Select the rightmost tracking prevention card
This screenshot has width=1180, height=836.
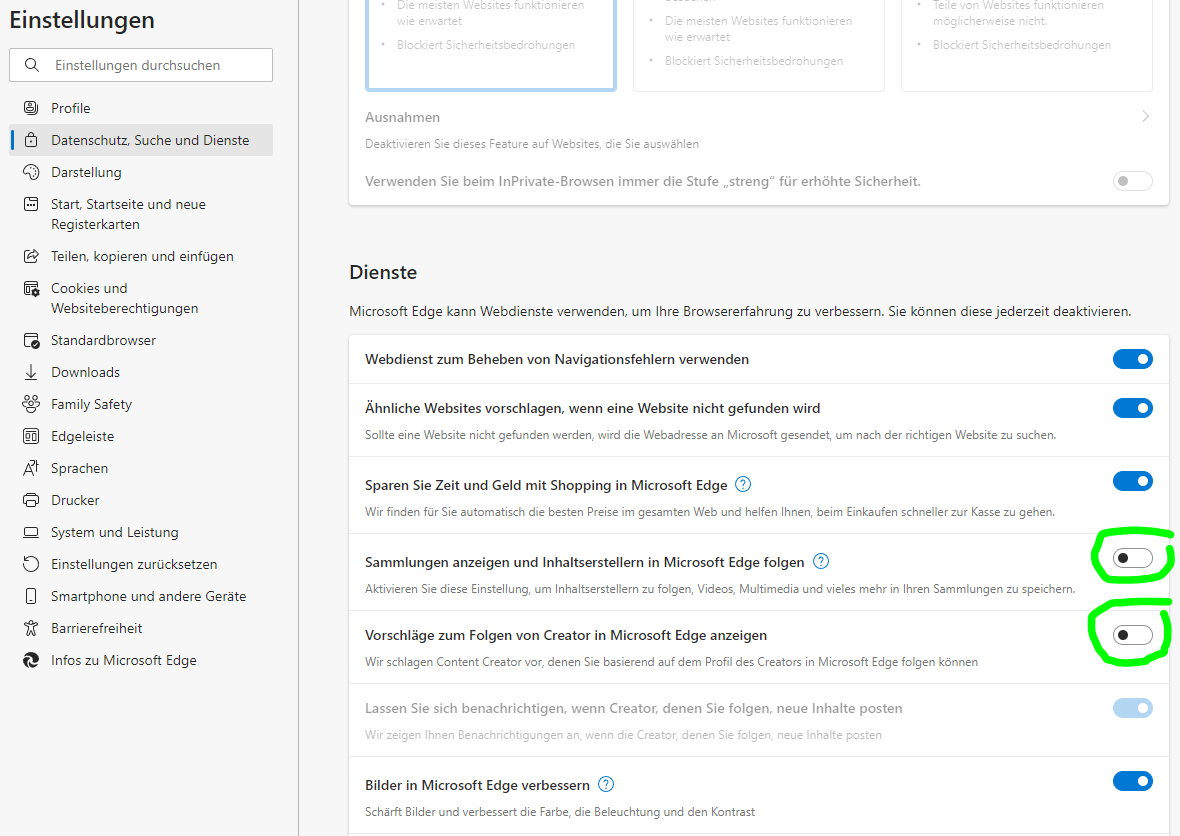click(x=1026, y=45)
